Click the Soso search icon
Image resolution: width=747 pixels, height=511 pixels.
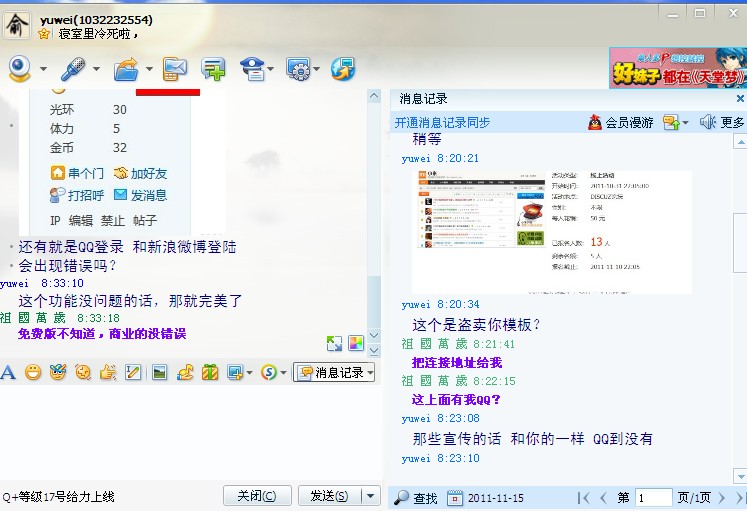(x=269, y=372)
